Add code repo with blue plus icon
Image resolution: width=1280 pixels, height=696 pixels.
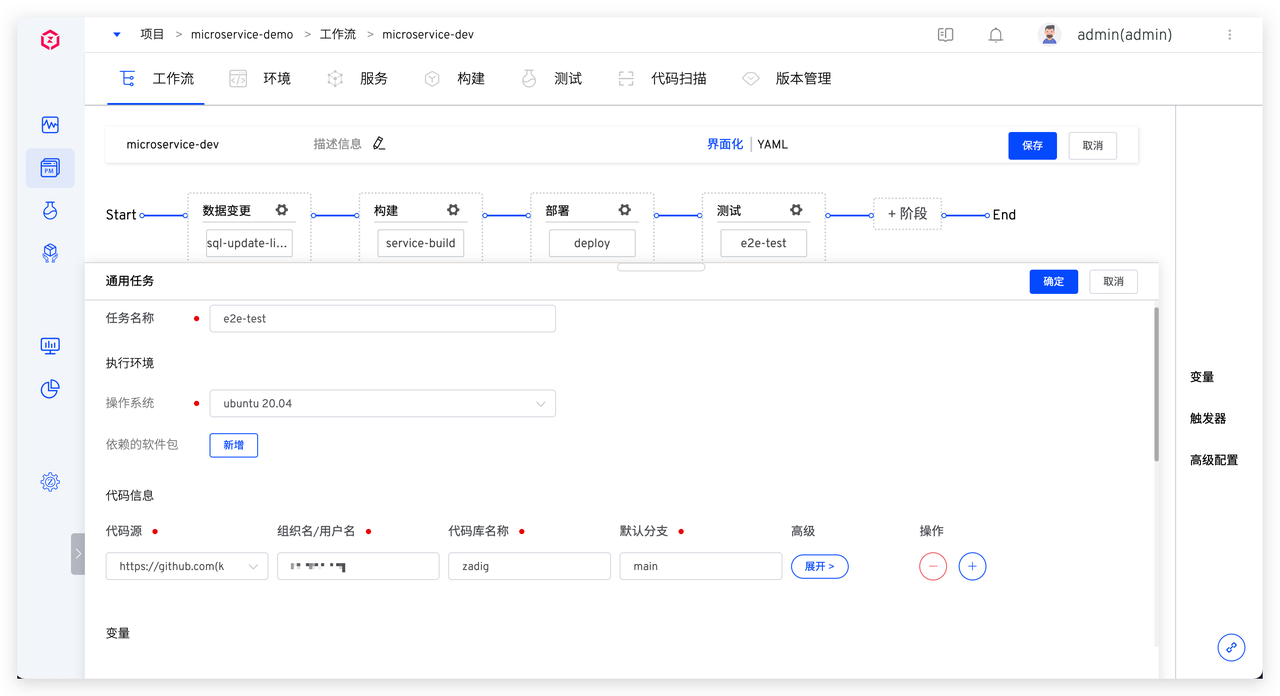pos(972,566)
